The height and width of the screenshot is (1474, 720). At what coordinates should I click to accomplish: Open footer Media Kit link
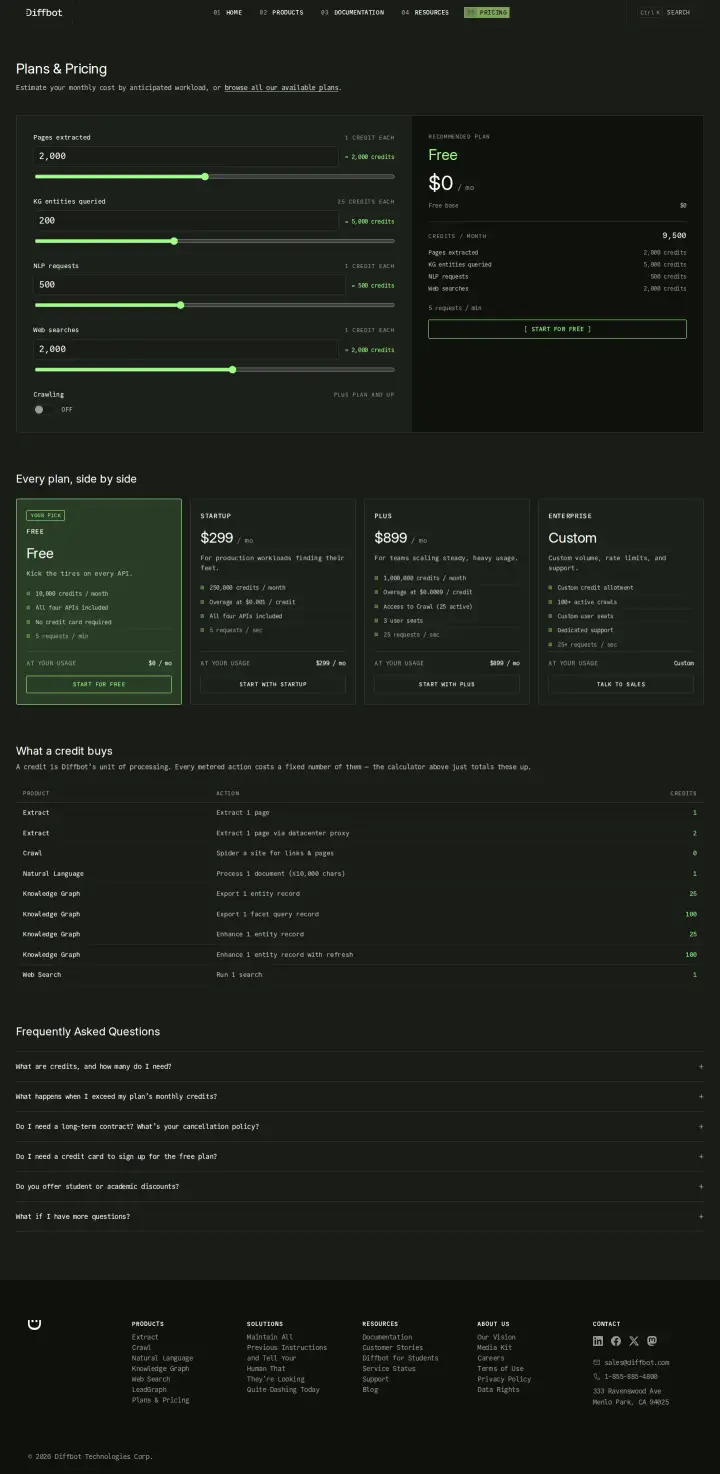(x=494, y=1347)
